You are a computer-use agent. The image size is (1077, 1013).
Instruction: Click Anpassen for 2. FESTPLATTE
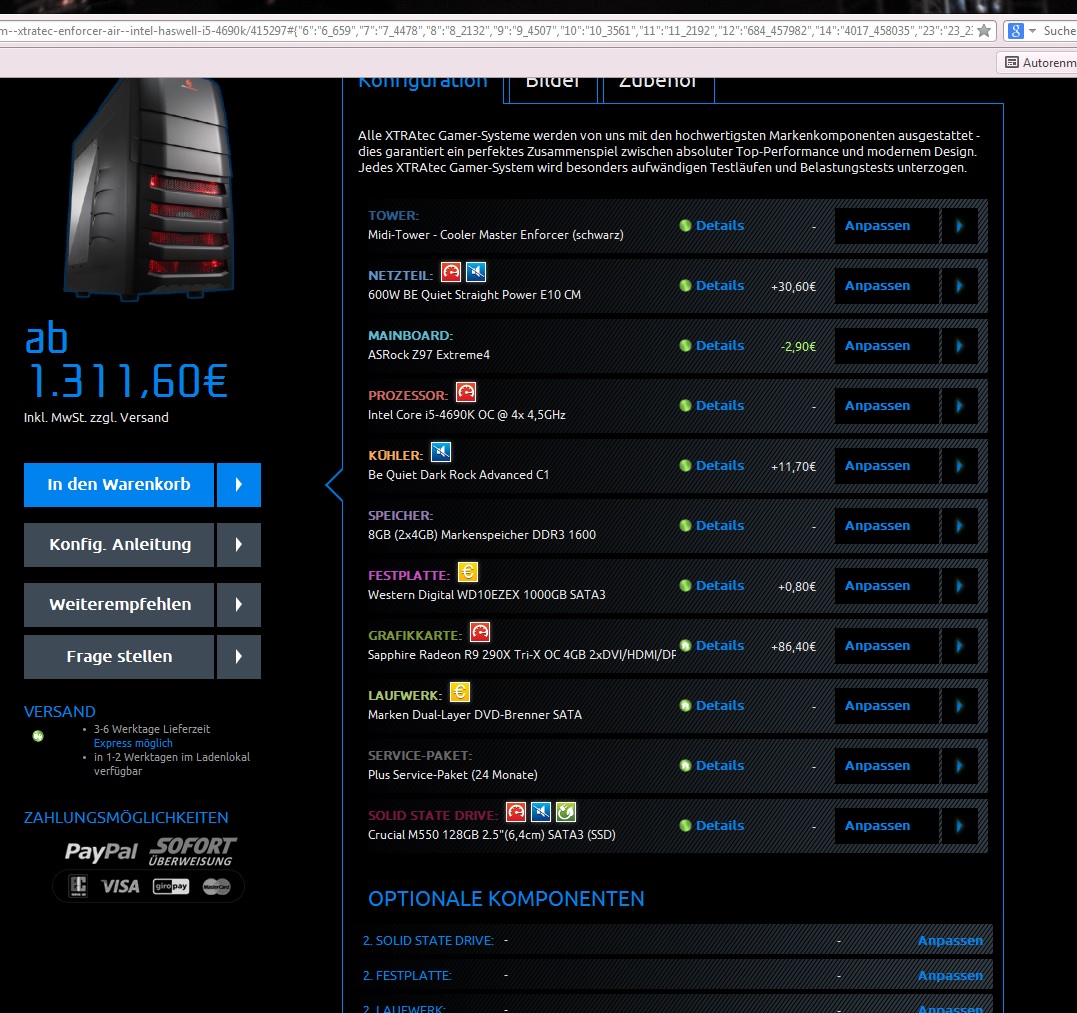[951, 975]
